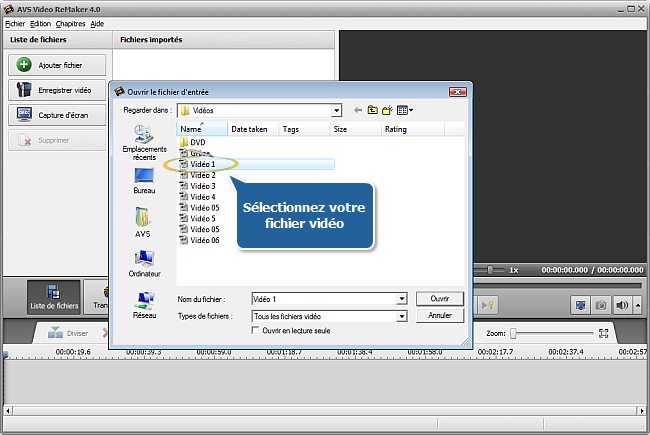The height and width of the screenshot is (435, 650).
Task: Click the fit-to-window zoom icon
Action: point(603,333)
